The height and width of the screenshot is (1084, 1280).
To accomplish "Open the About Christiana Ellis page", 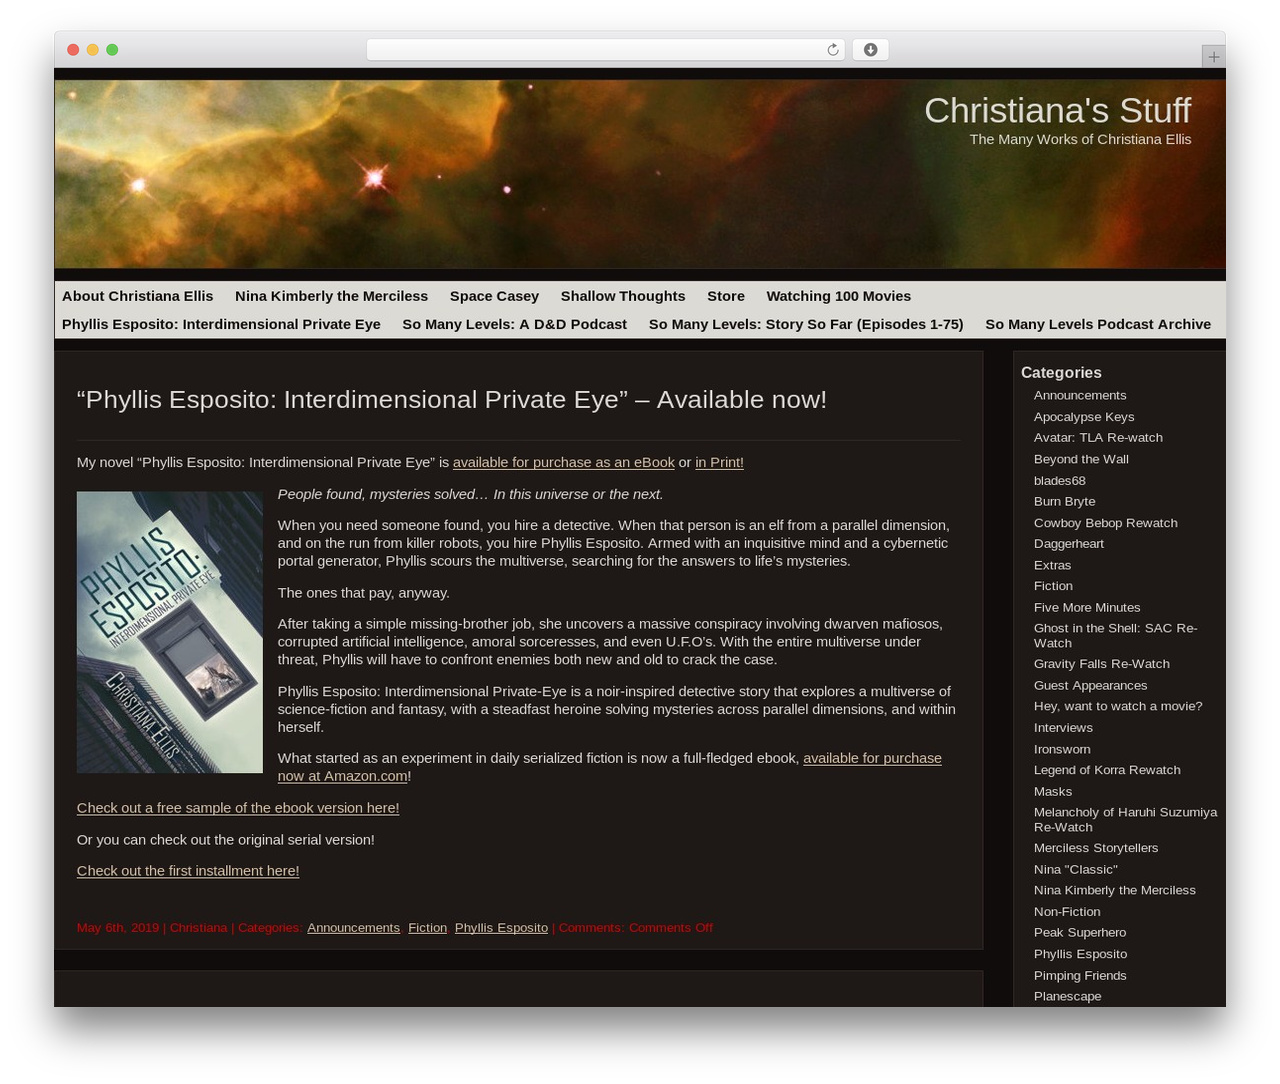I will [x=138, y=296].
